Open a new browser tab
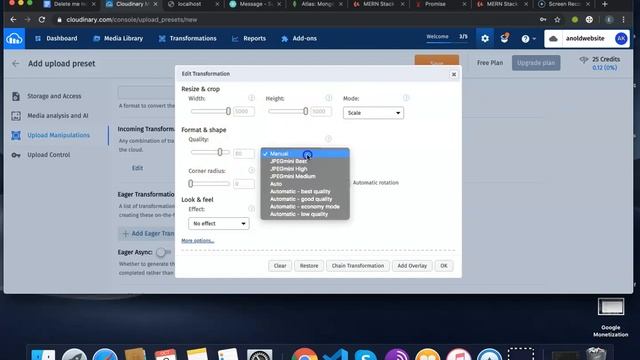The width and height of the screenshot is (640, 360). 604,4
